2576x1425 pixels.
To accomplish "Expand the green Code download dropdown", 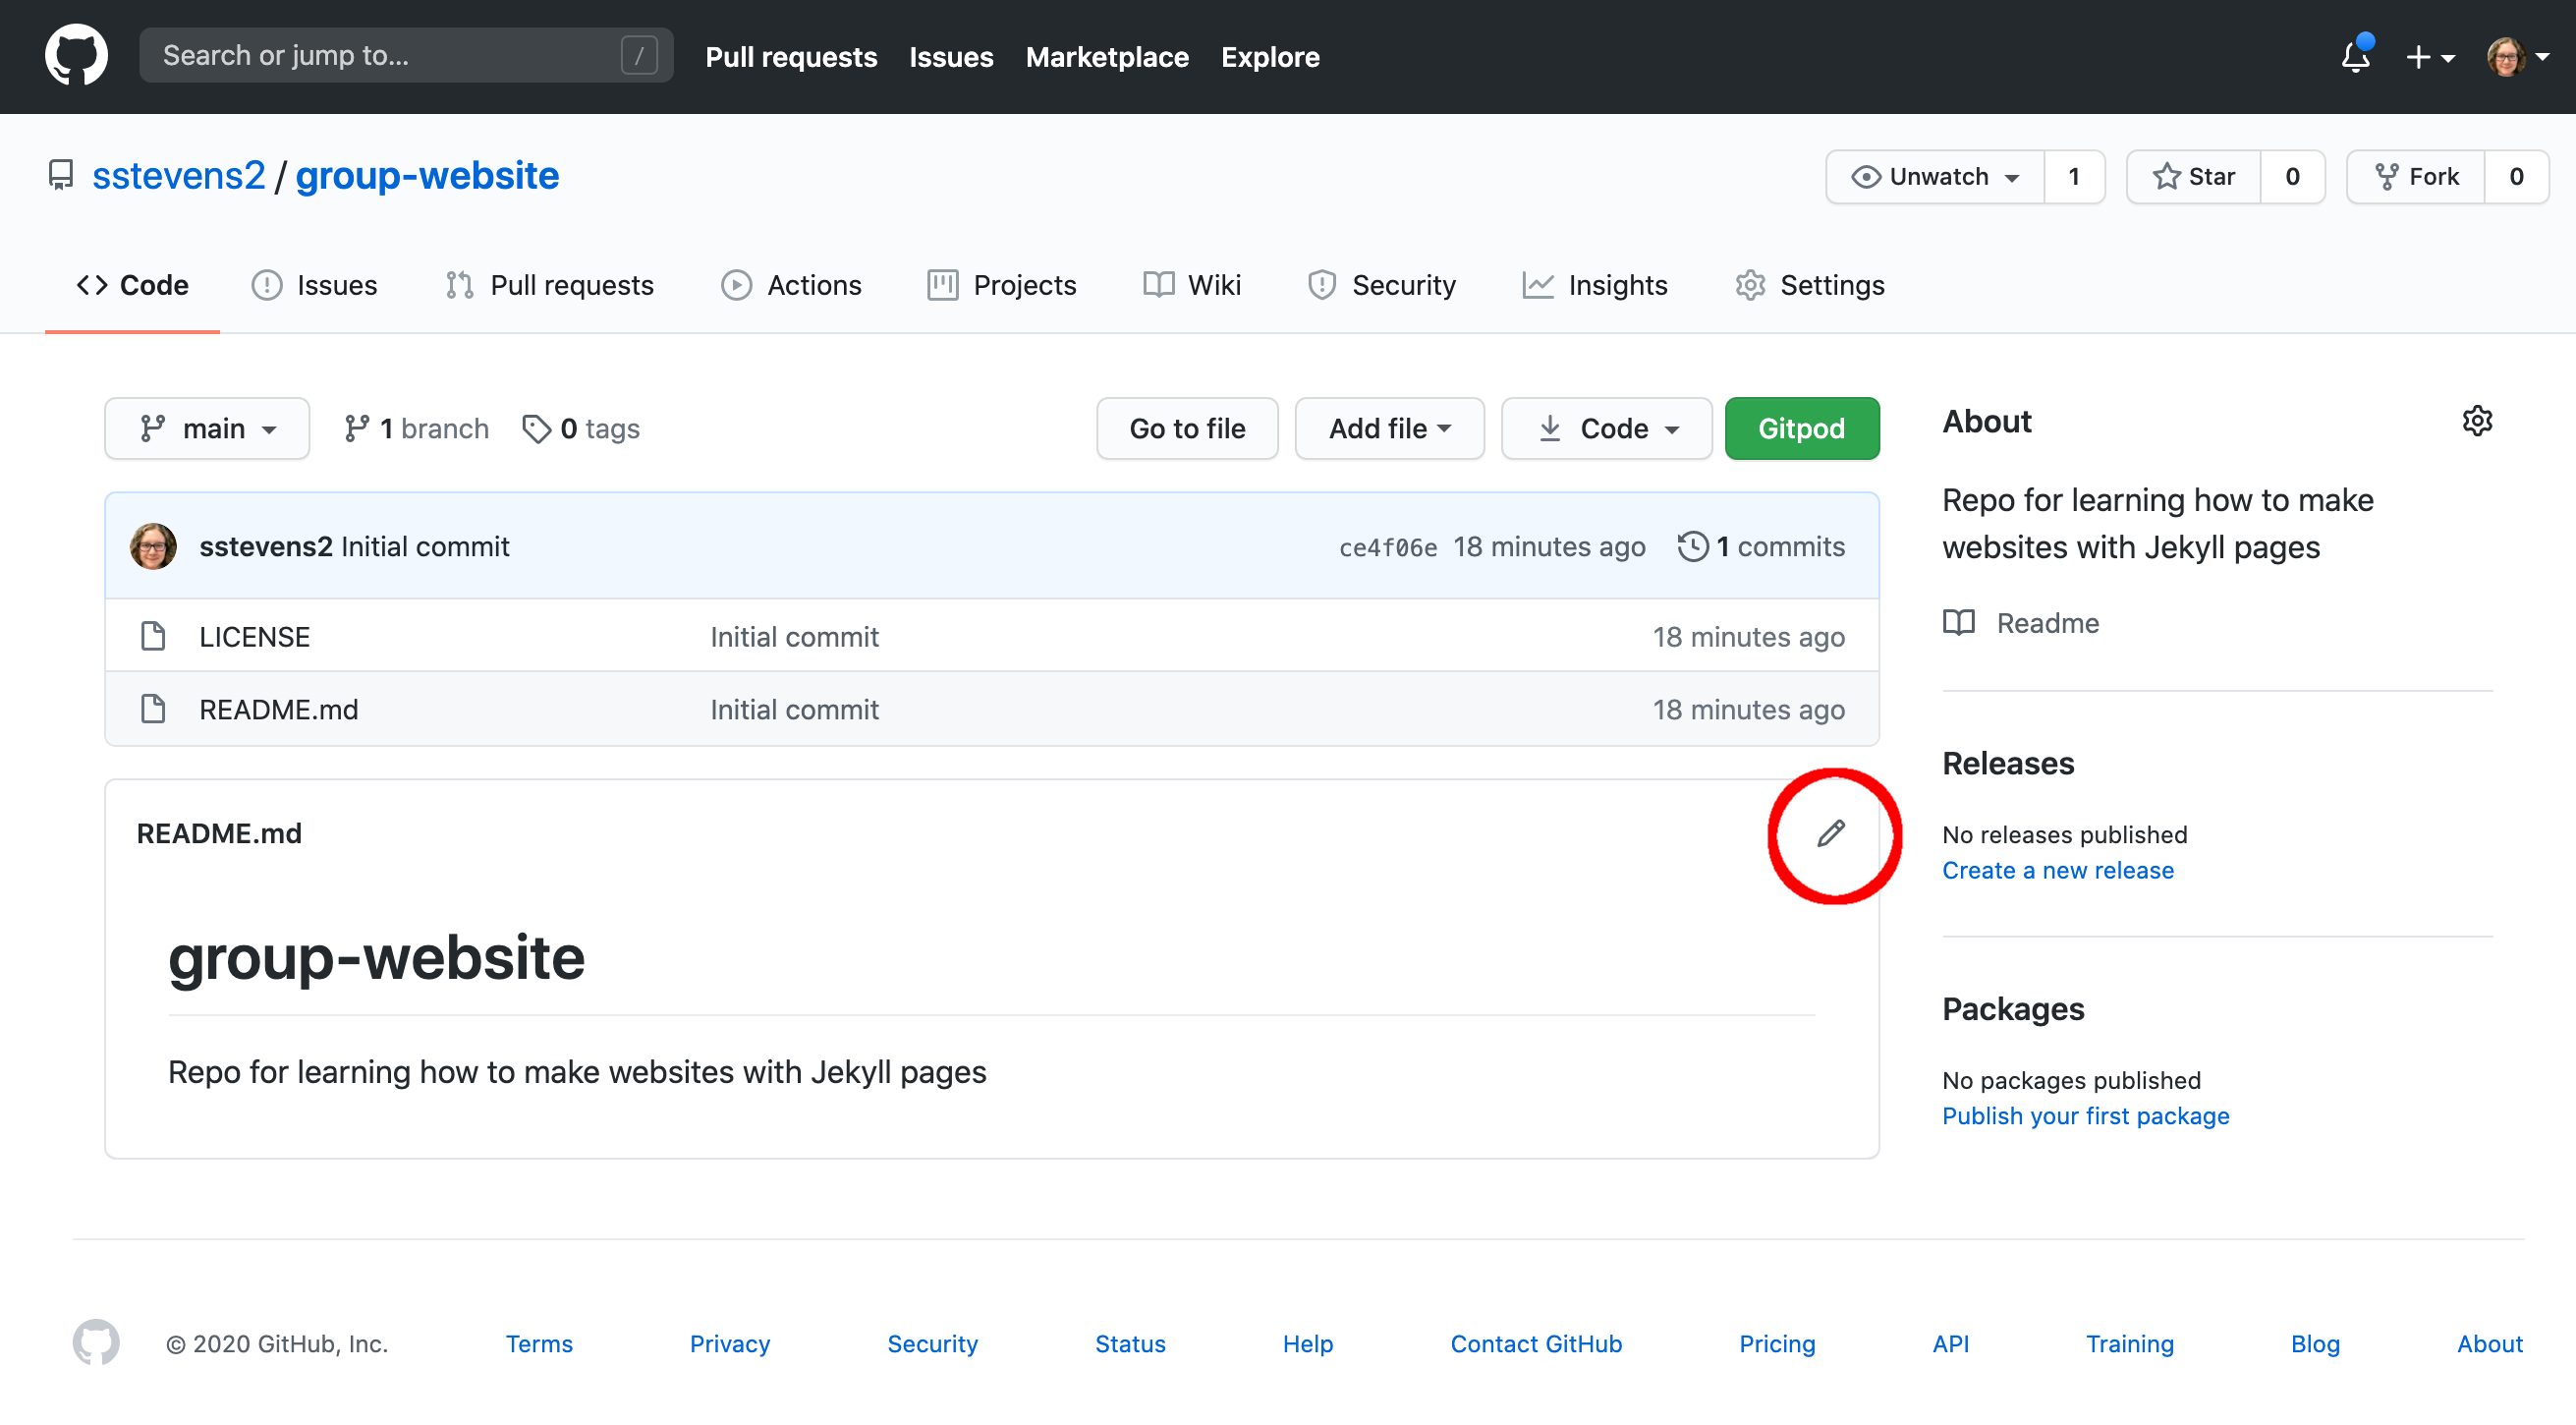I will point(1606,428).
